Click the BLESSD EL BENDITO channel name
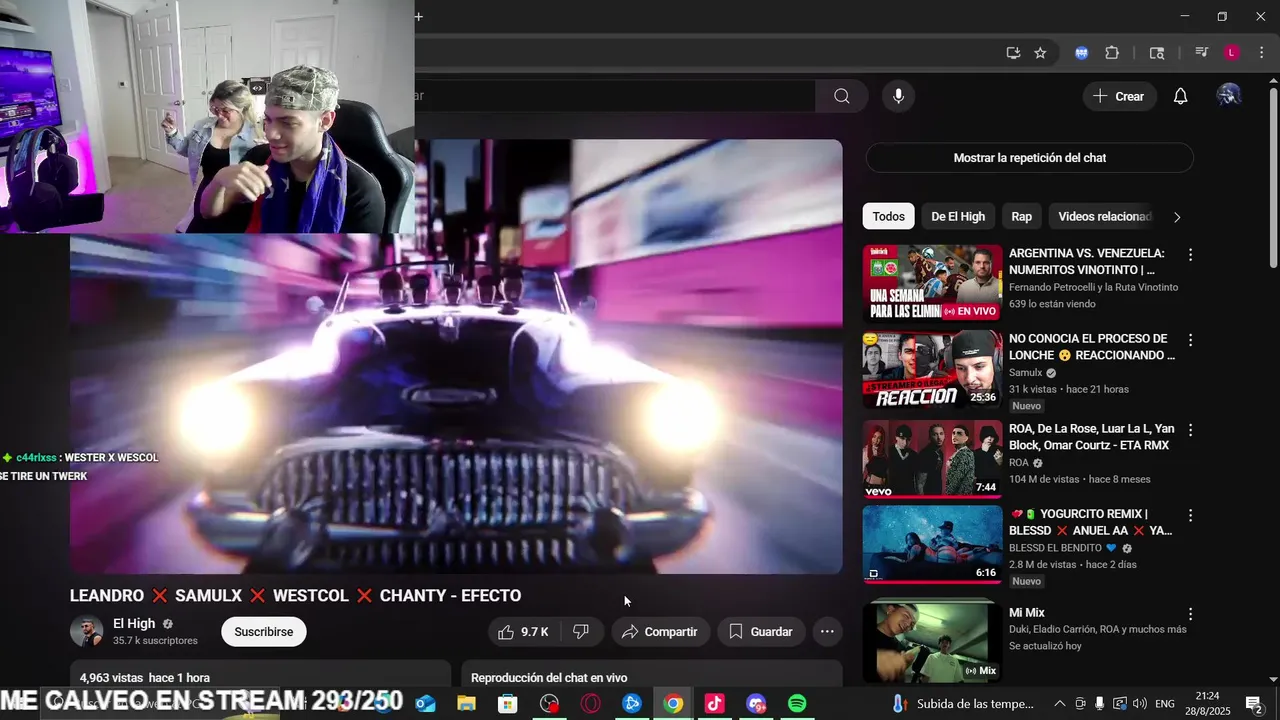 click(1055, 548)
